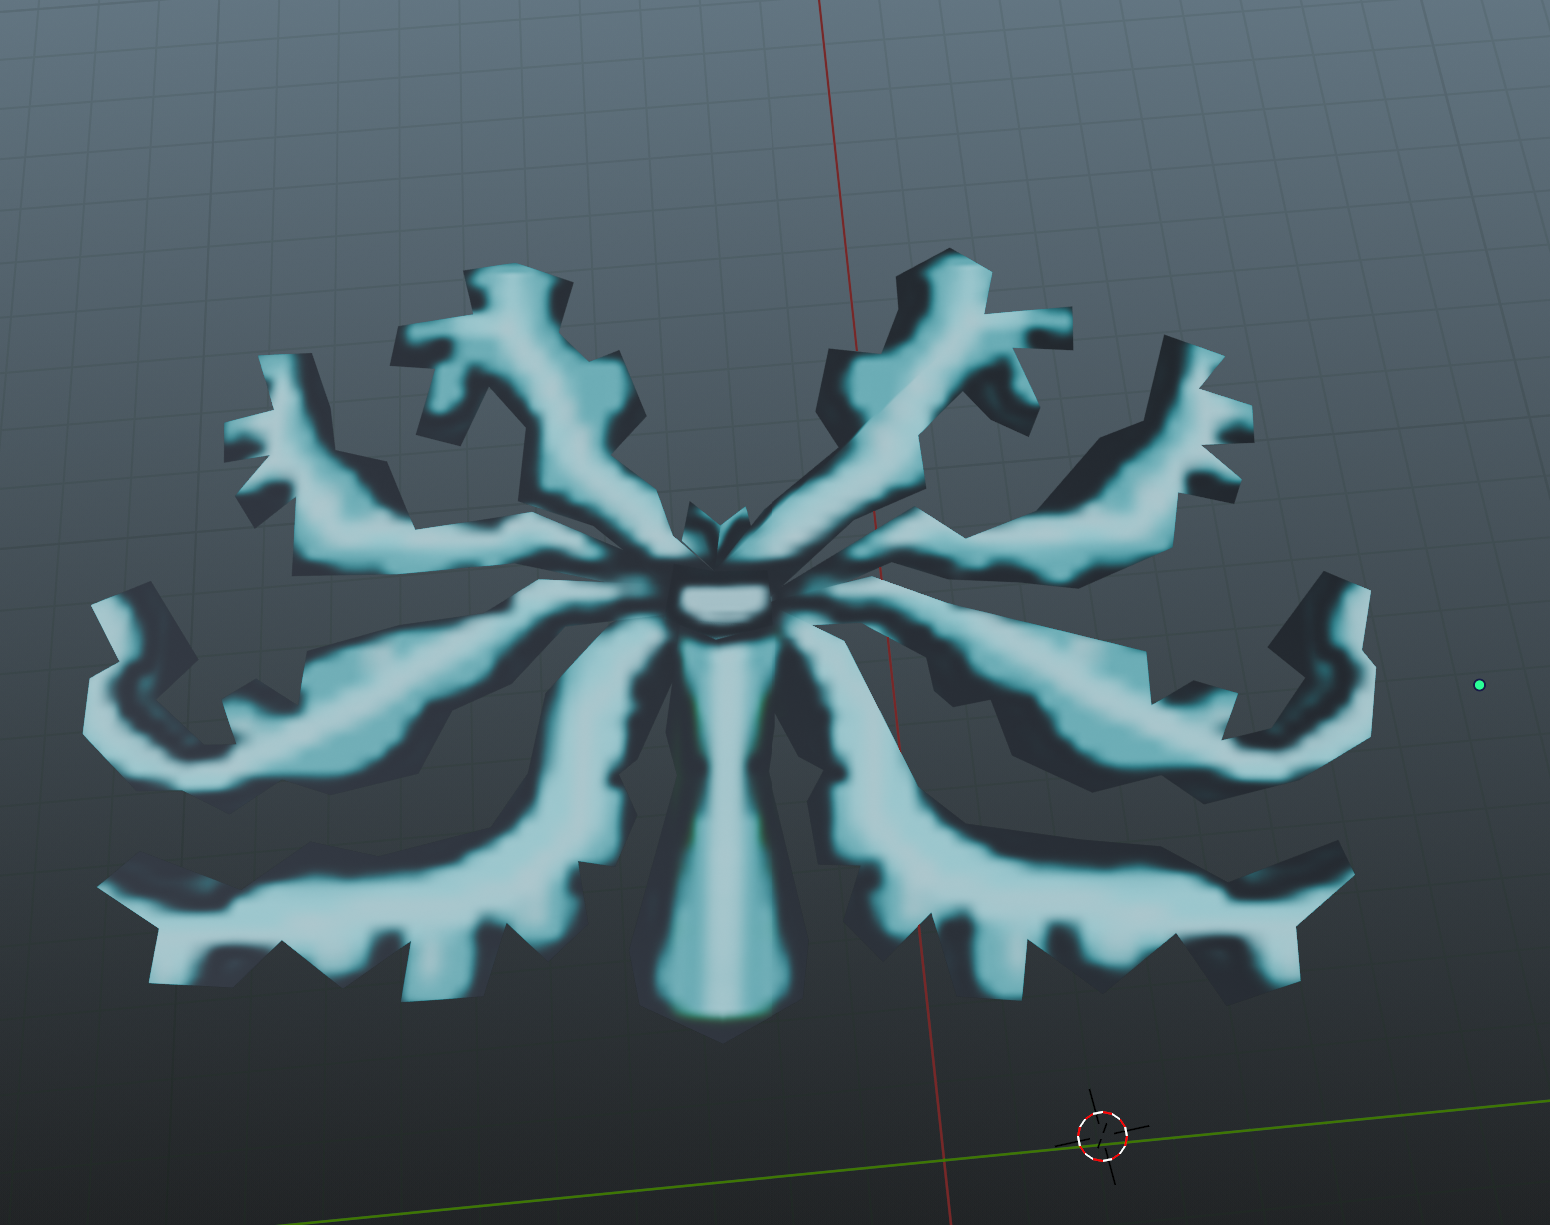Select the small teal dot object
This screenshot has height=1225, width=1550.
(x=1479, y=685)
